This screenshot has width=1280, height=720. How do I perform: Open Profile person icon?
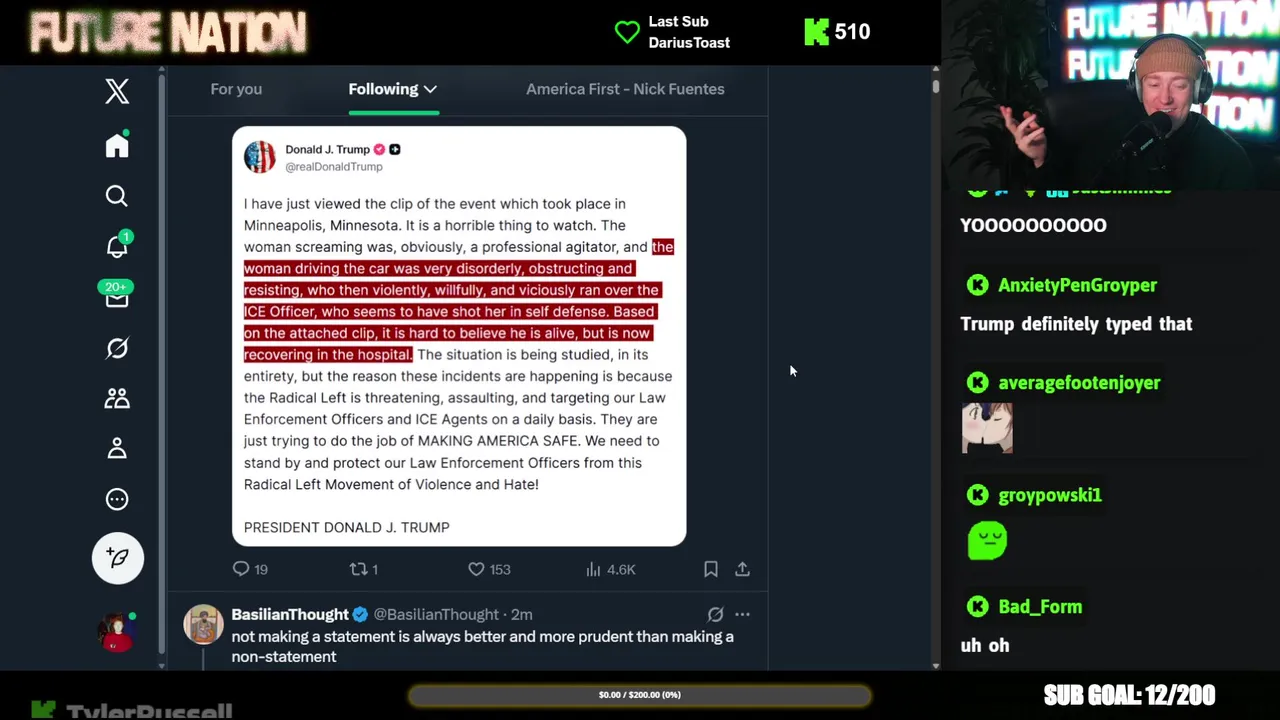point(117,448)
